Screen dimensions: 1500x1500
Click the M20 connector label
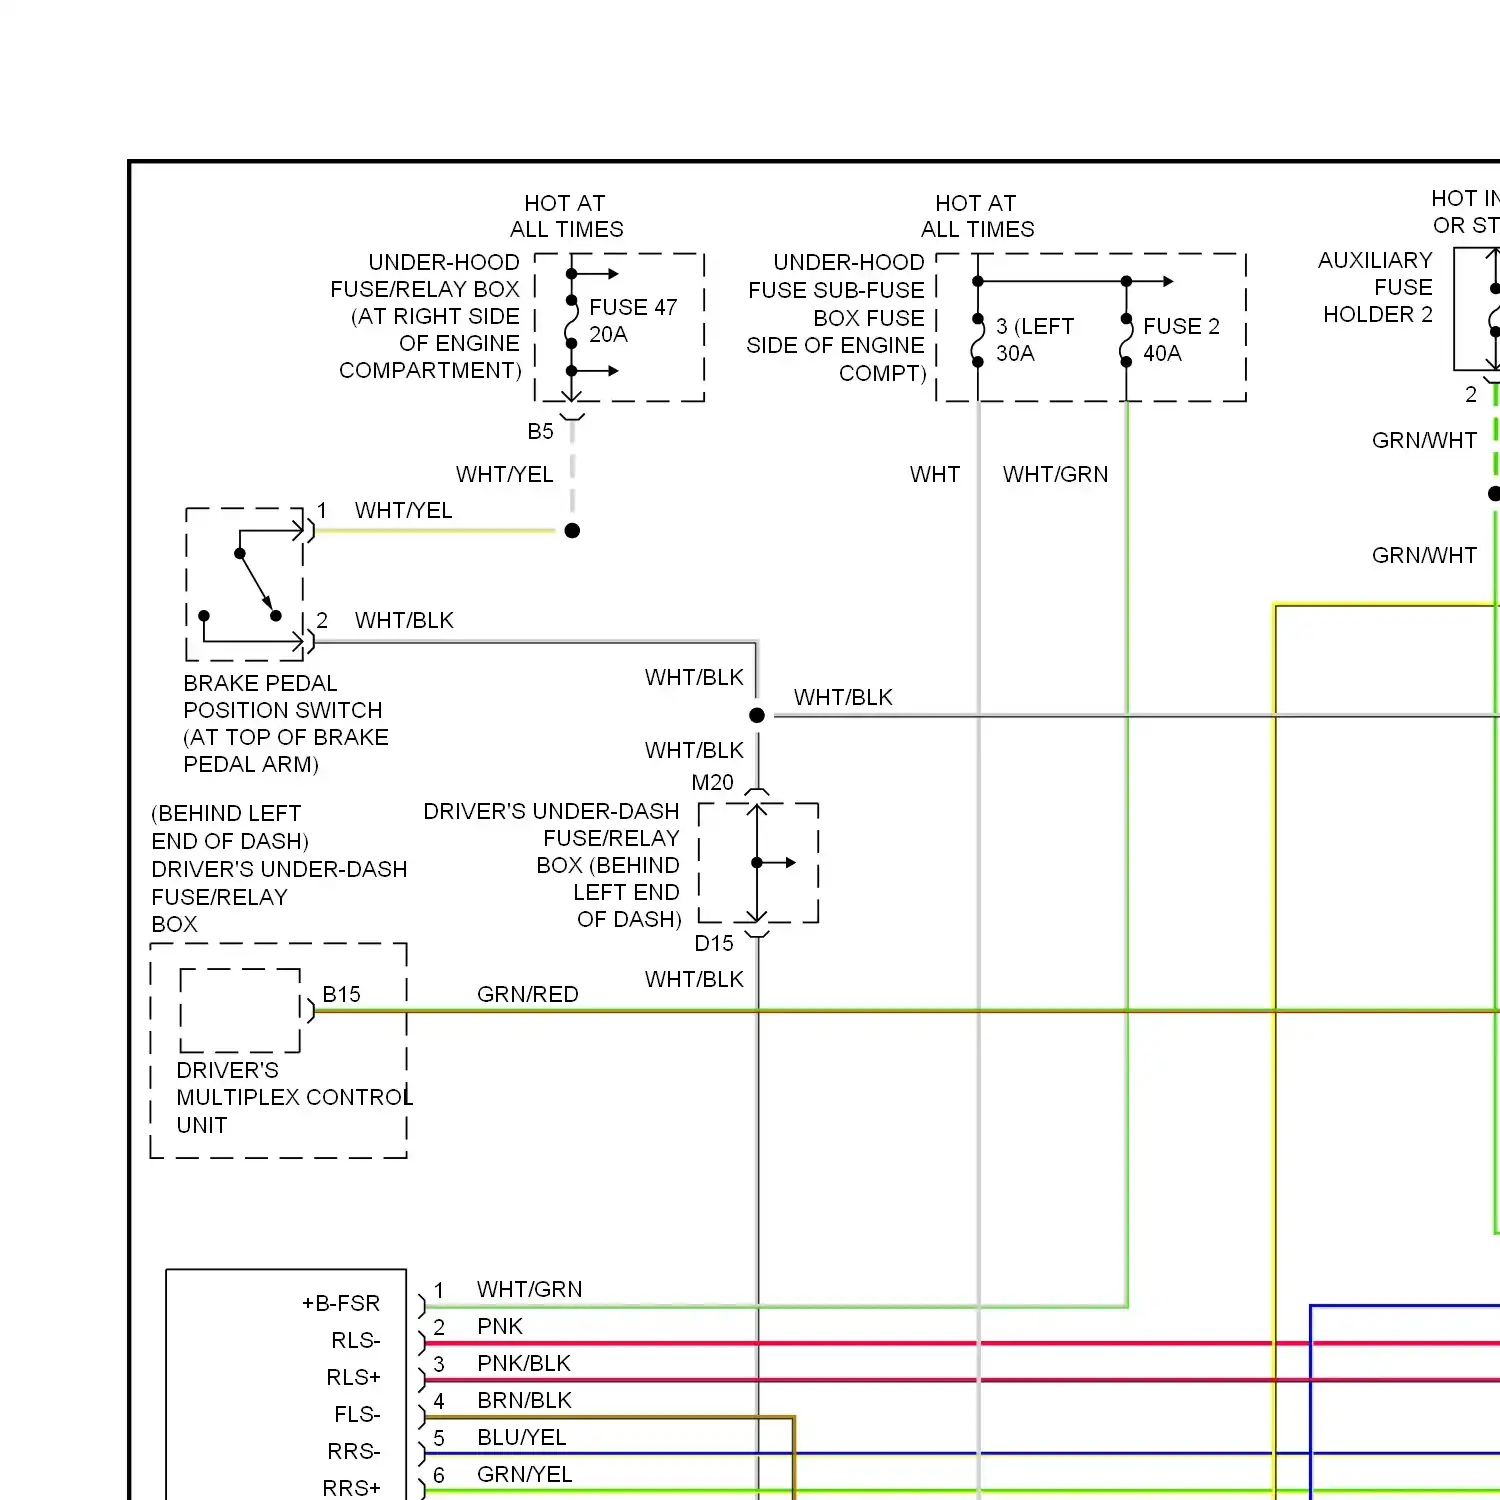tap(712, 783)
